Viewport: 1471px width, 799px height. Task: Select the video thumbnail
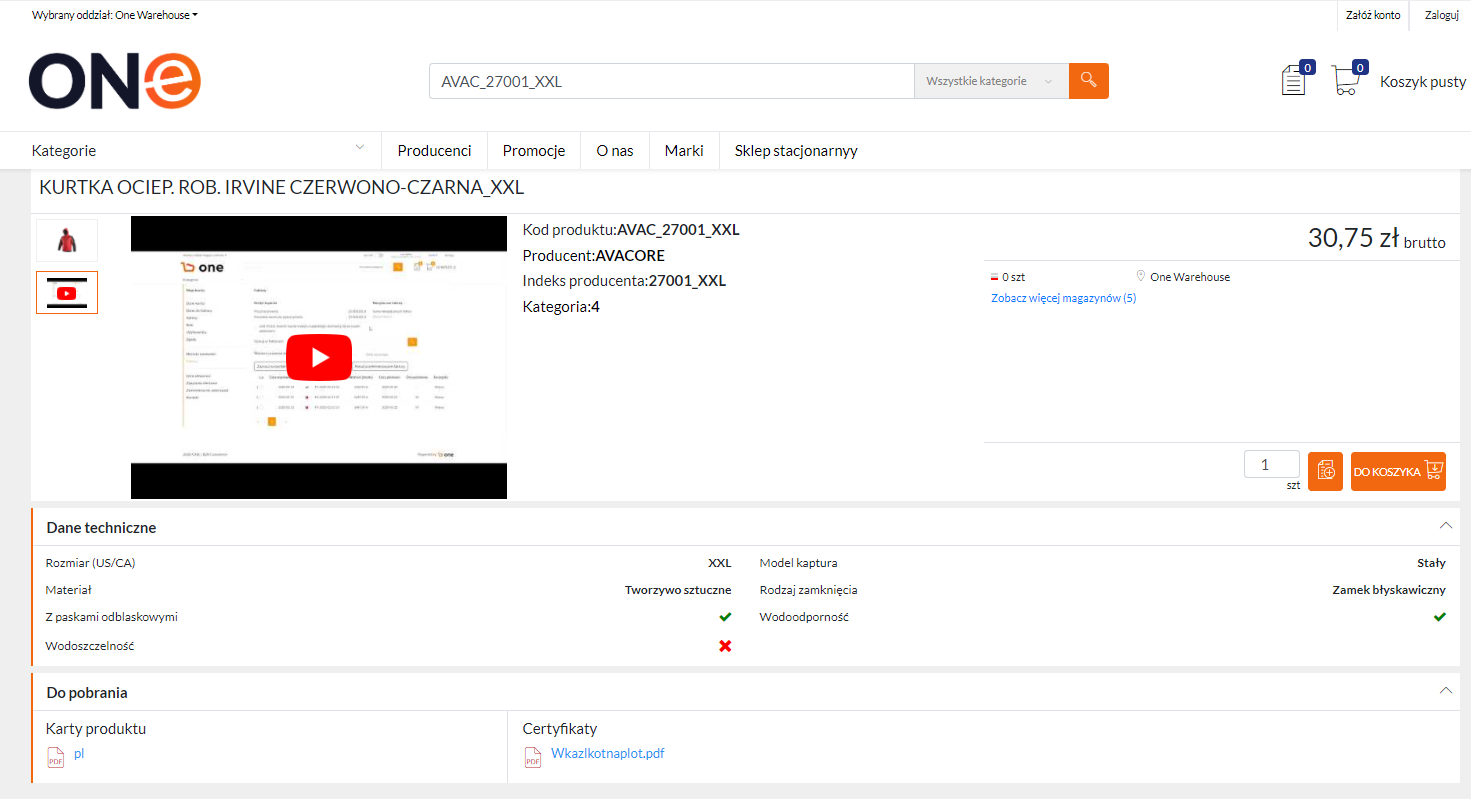(x=67, y=293)
